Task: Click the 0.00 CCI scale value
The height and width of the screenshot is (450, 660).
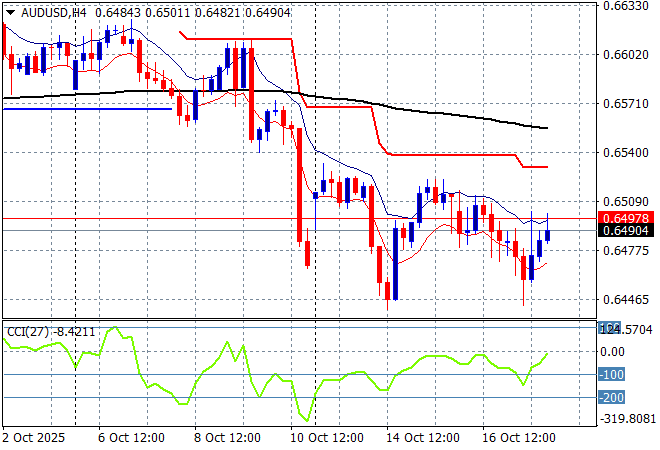Action: click(x=612, y=352)
